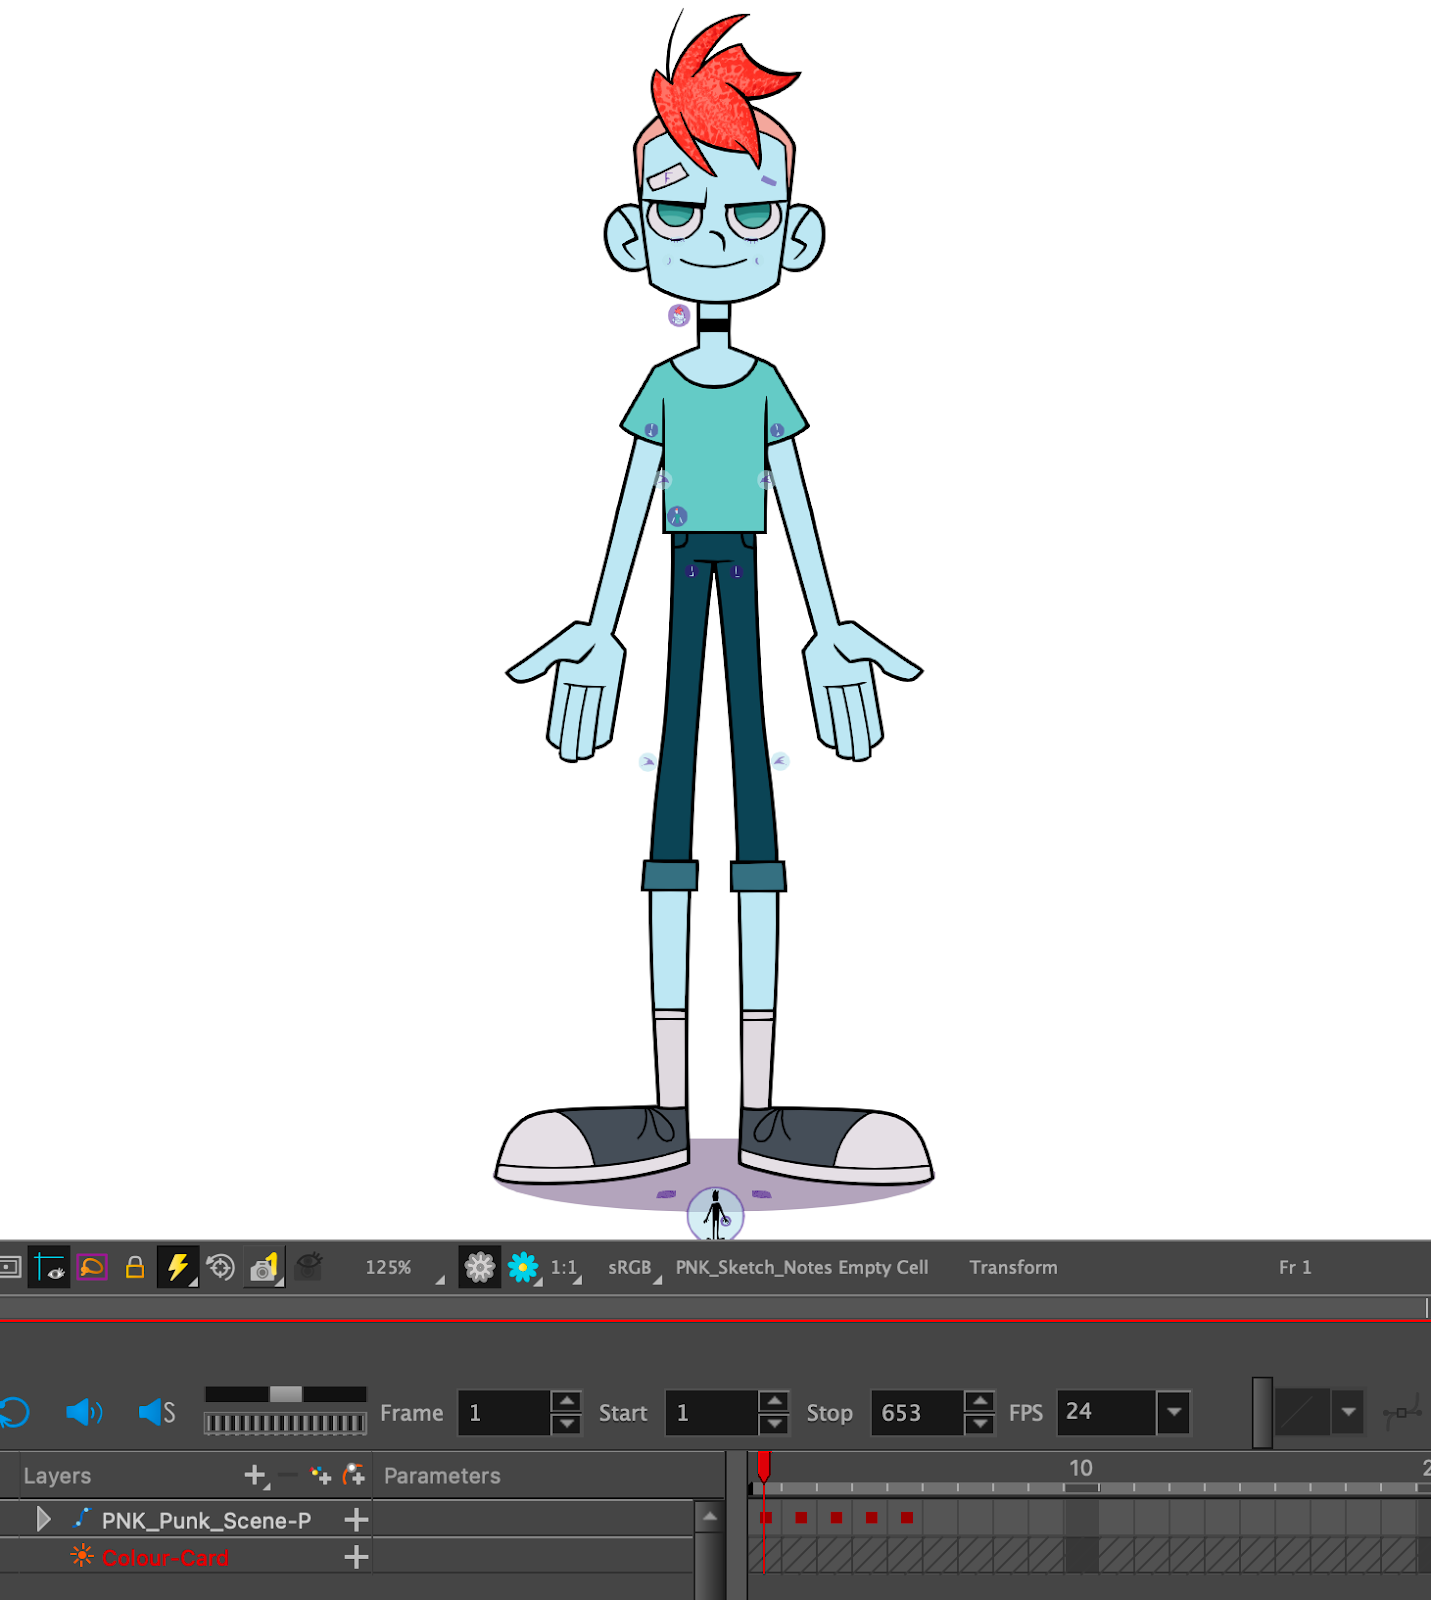Screen dimensions: 1431x1600
Task: Click the add peg icon in Layers header
Action: (x=354, y=1475)
